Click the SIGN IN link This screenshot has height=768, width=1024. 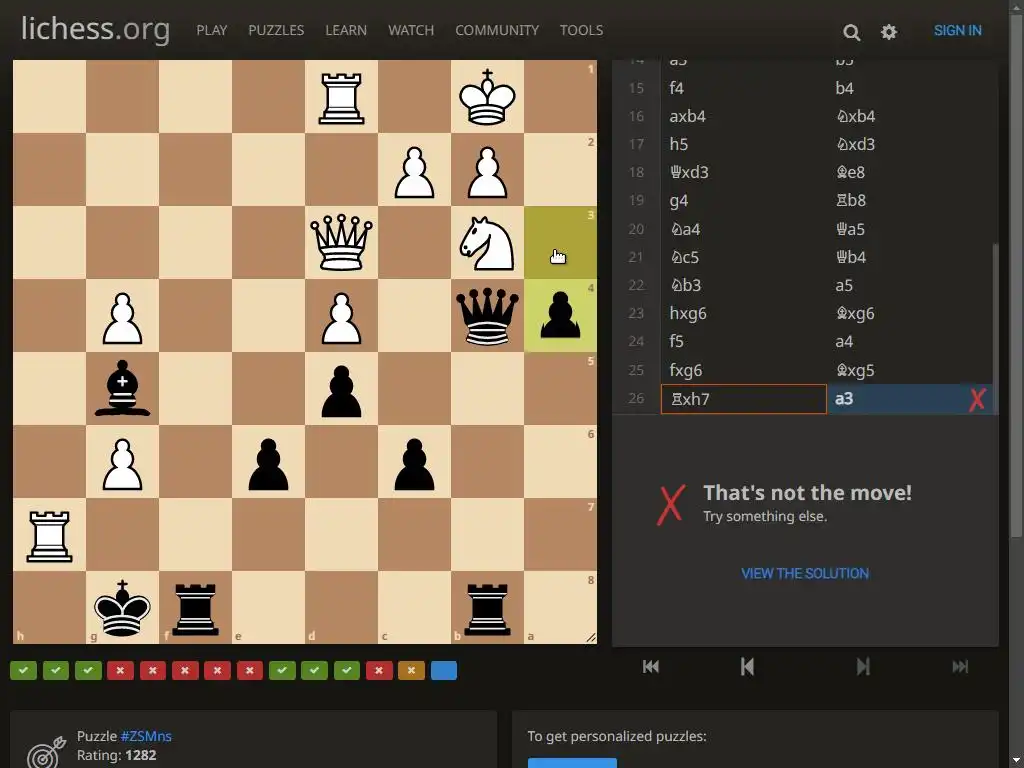click(x=957, y=31)
